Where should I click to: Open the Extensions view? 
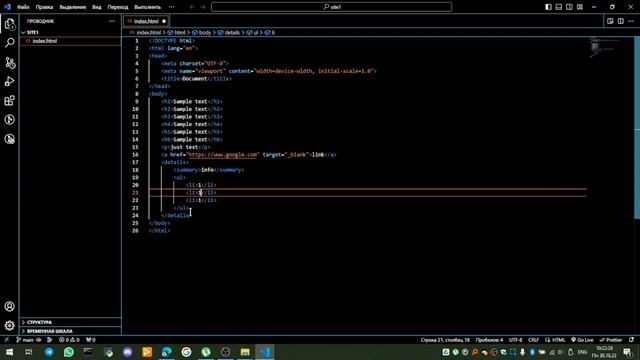tap(9, 100)
